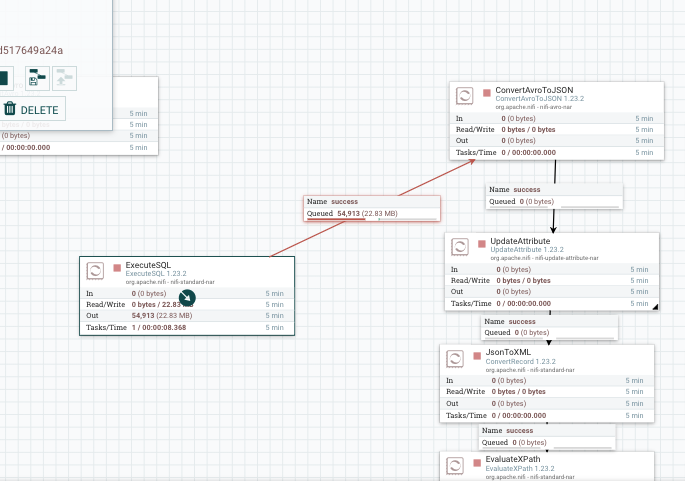Select success connection below ConvertAvroToJSON
685x481 pixels.
(554, 196)
